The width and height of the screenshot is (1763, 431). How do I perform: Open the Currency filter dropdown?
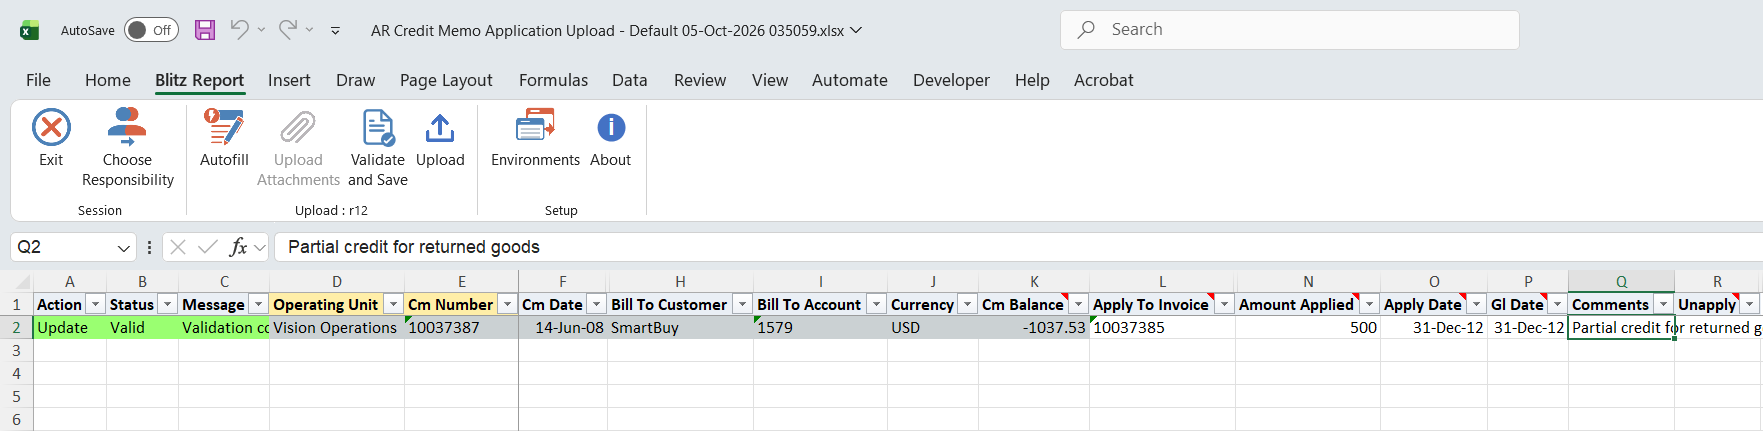tap(968, 304)
